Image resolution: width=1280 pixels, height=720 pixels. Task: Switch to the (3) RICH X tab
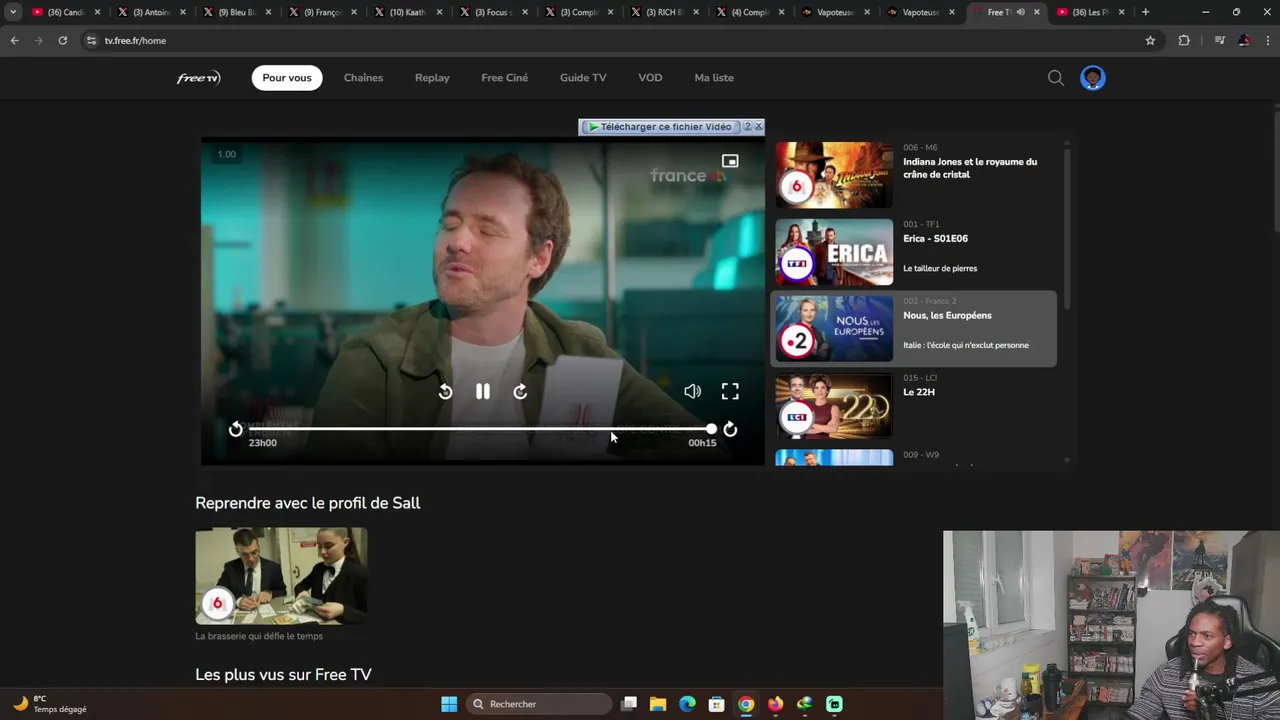(665, 12)
